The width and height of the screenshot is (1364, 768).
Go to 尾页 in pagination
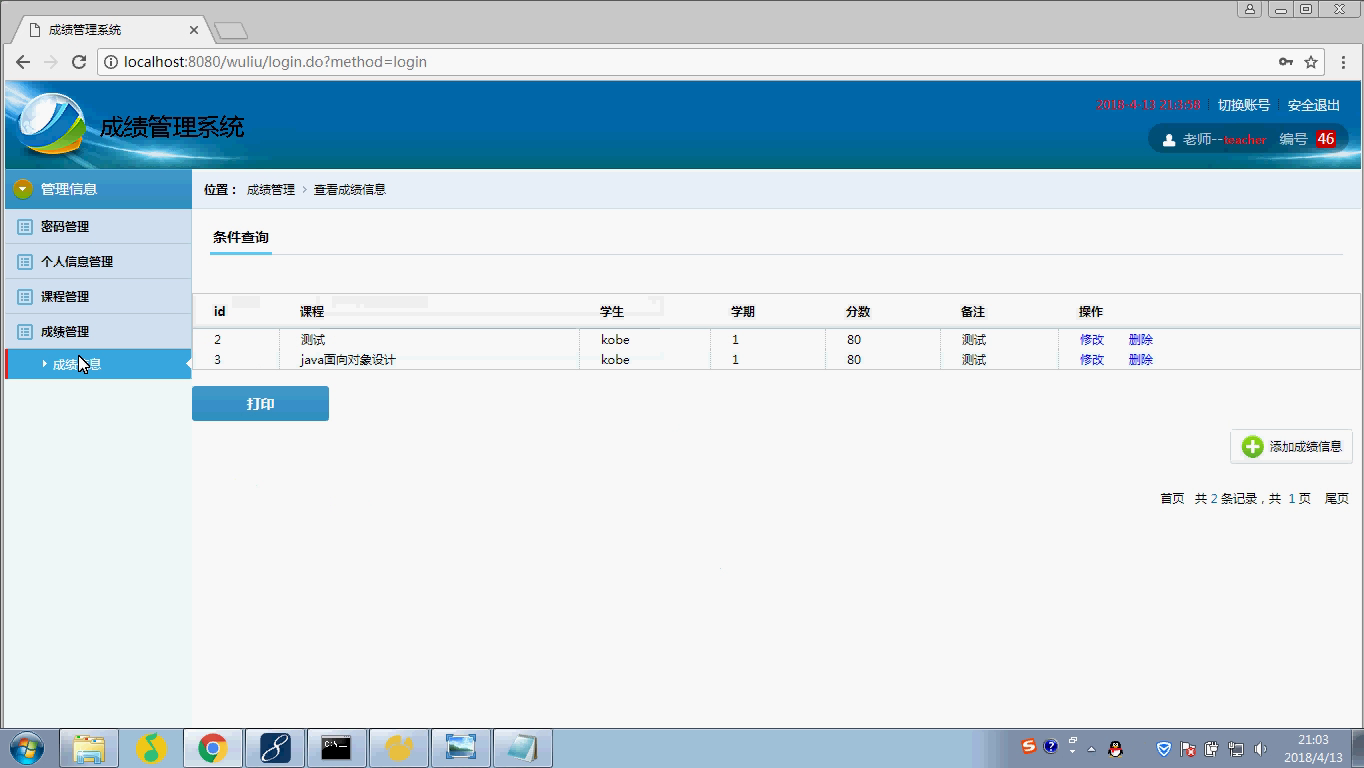coord(1337,499)
